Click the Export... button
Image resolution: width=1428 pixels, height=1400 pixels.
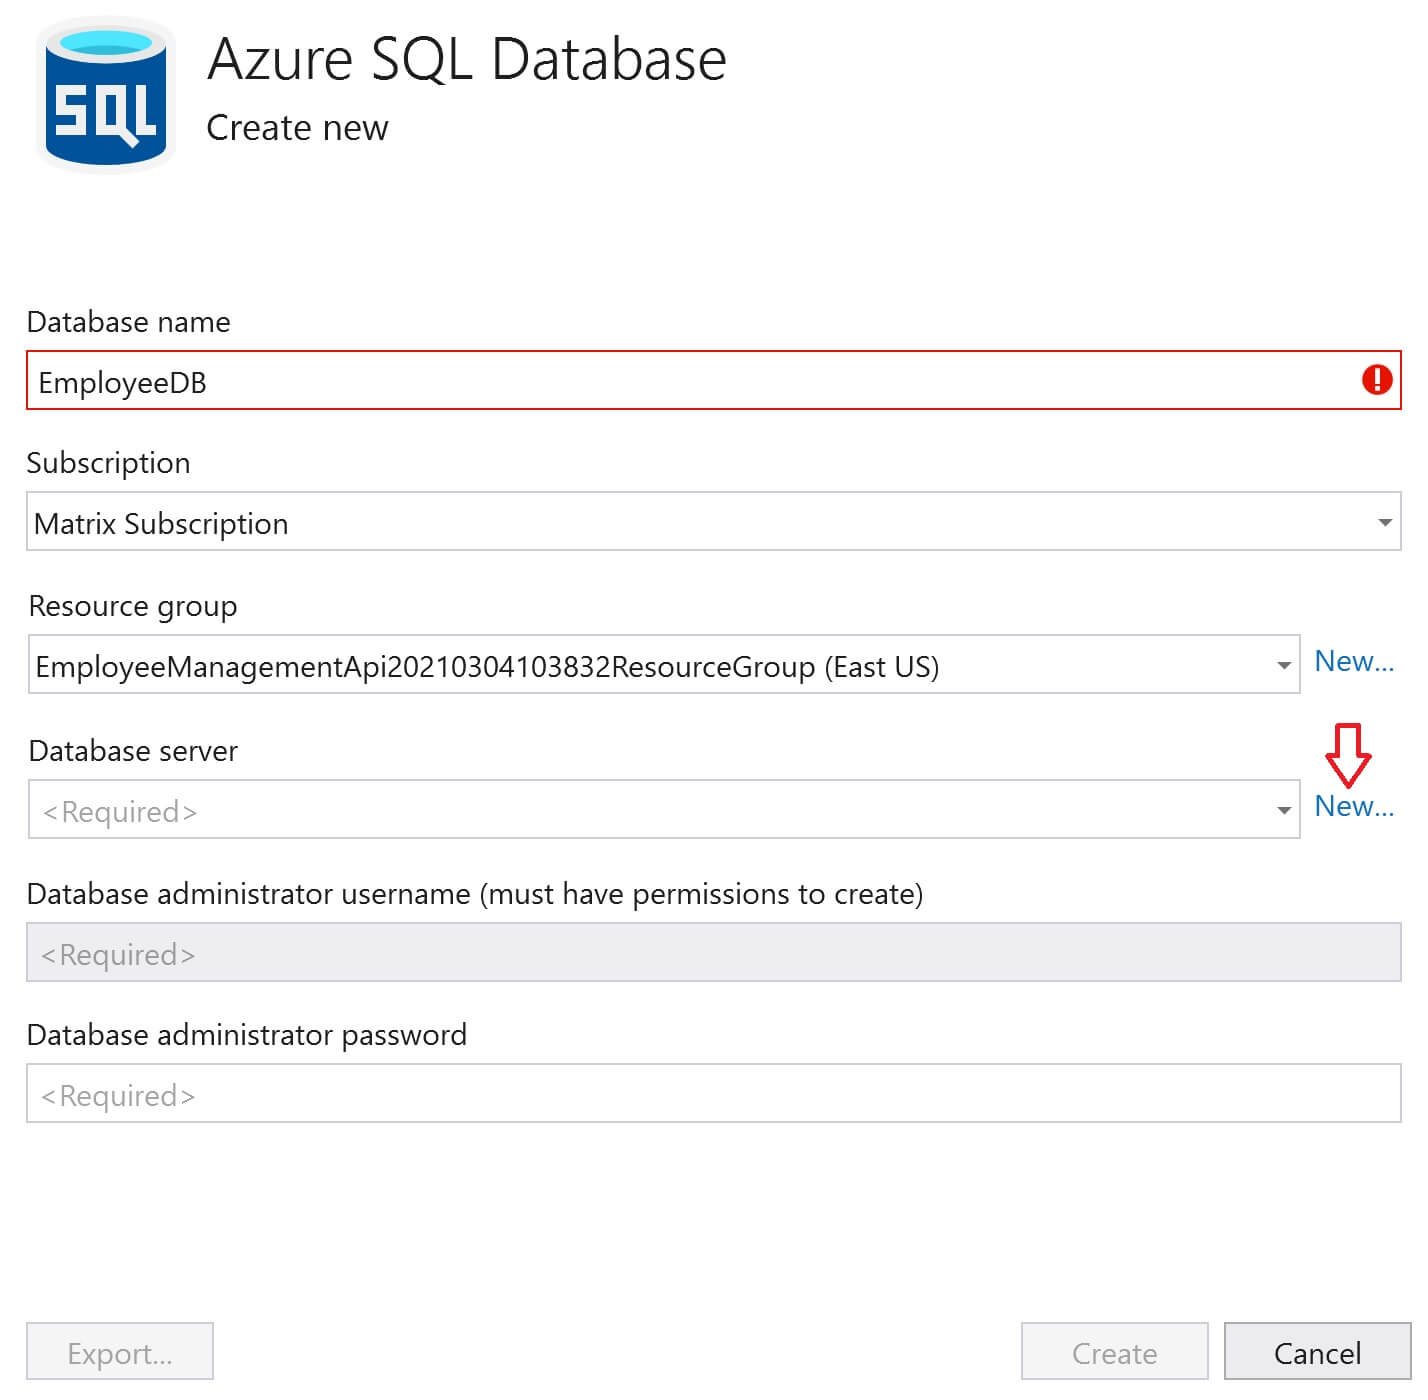click(120, 1352)
